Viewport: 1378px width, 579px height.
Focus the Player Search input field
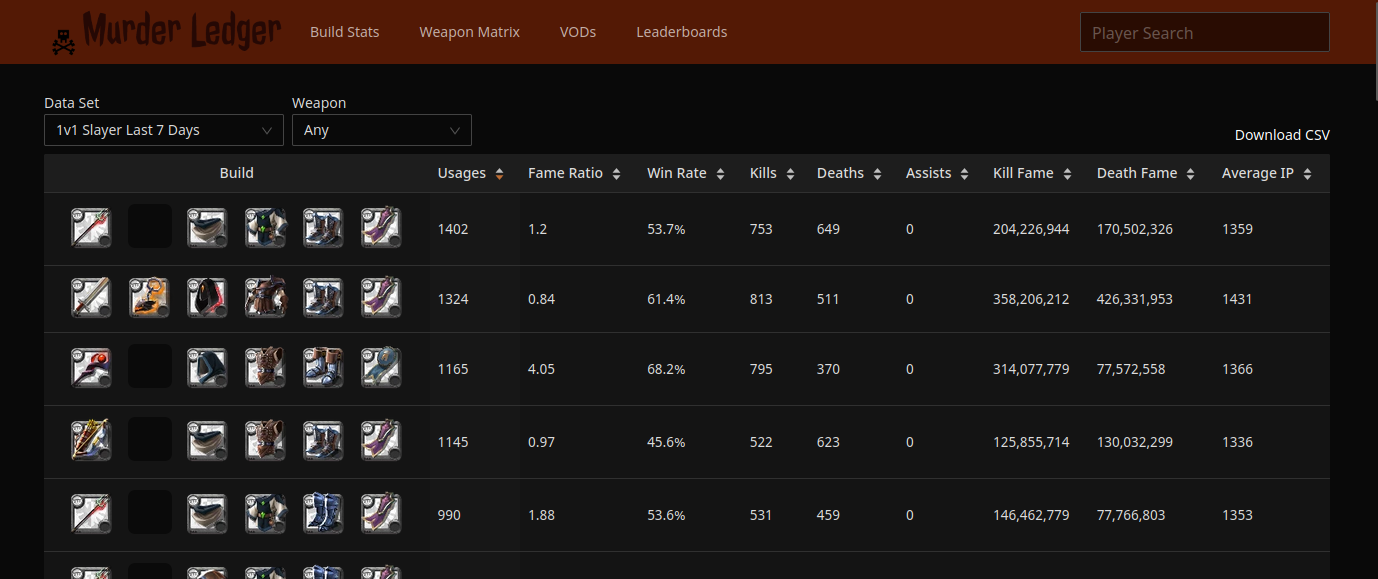pyautogui.click(x=1204, y=32)
